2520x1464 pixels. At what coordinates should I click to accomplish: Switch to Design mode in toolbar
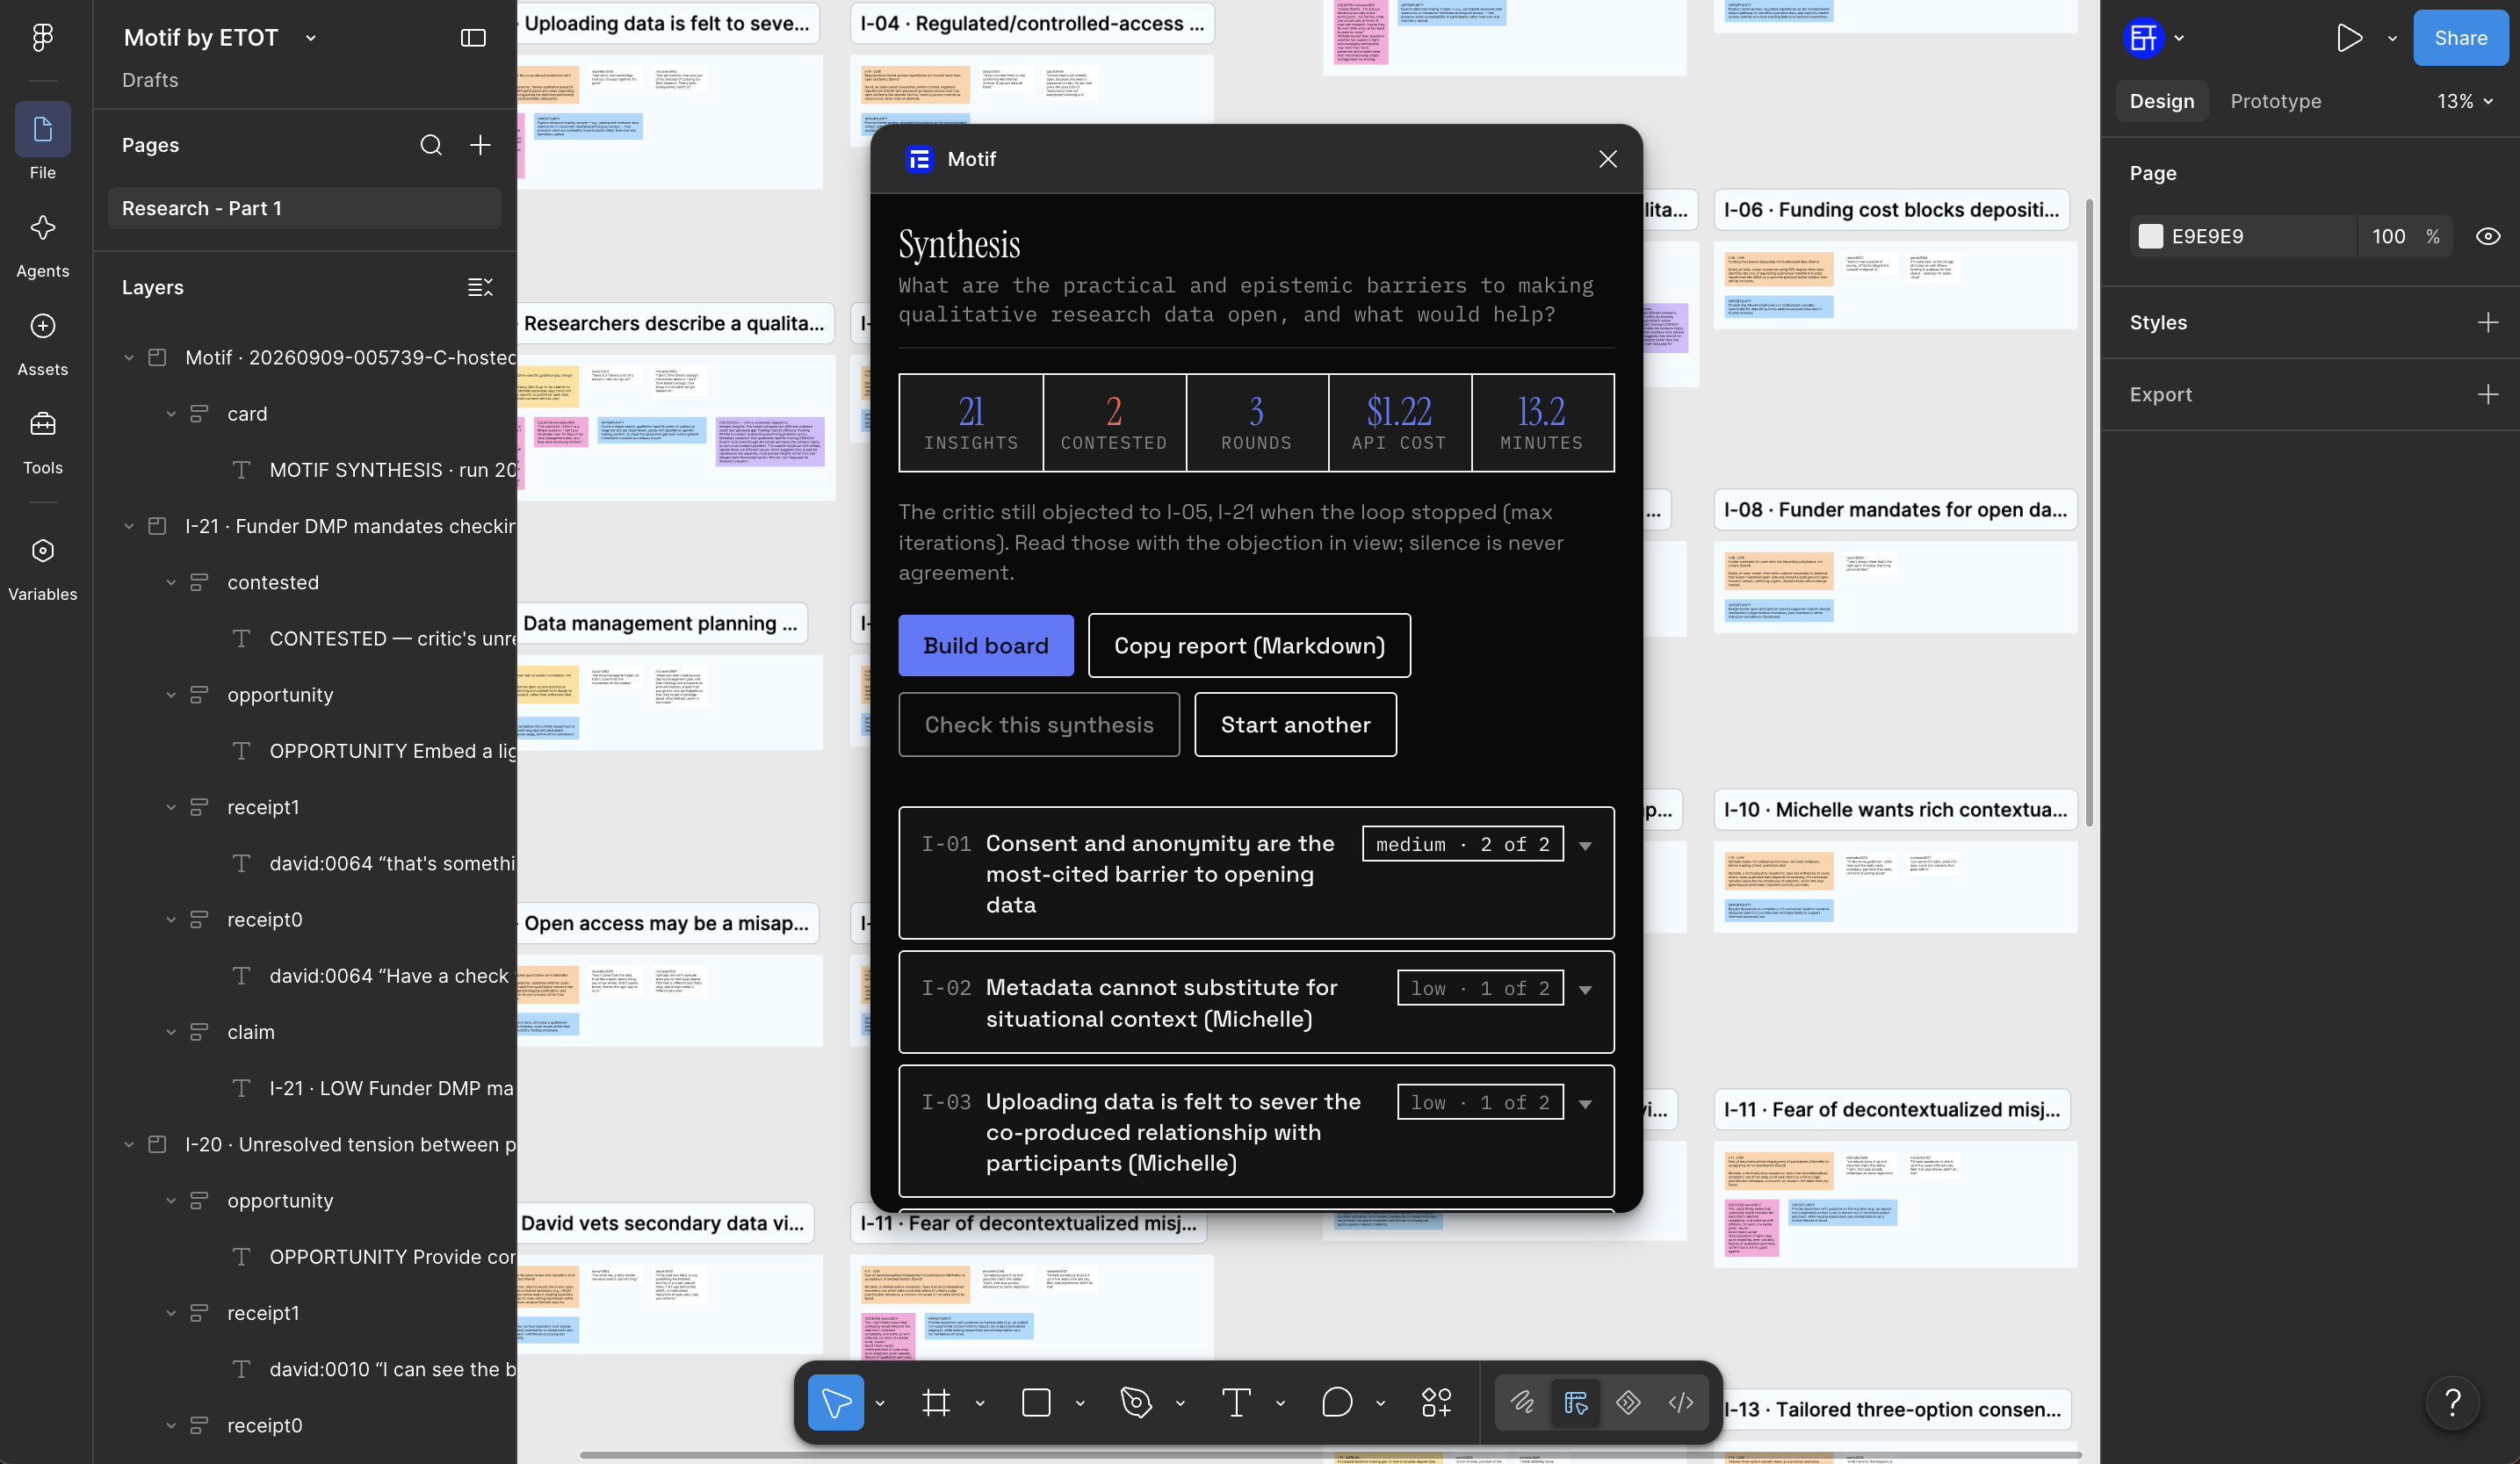pos(1575,1402)
